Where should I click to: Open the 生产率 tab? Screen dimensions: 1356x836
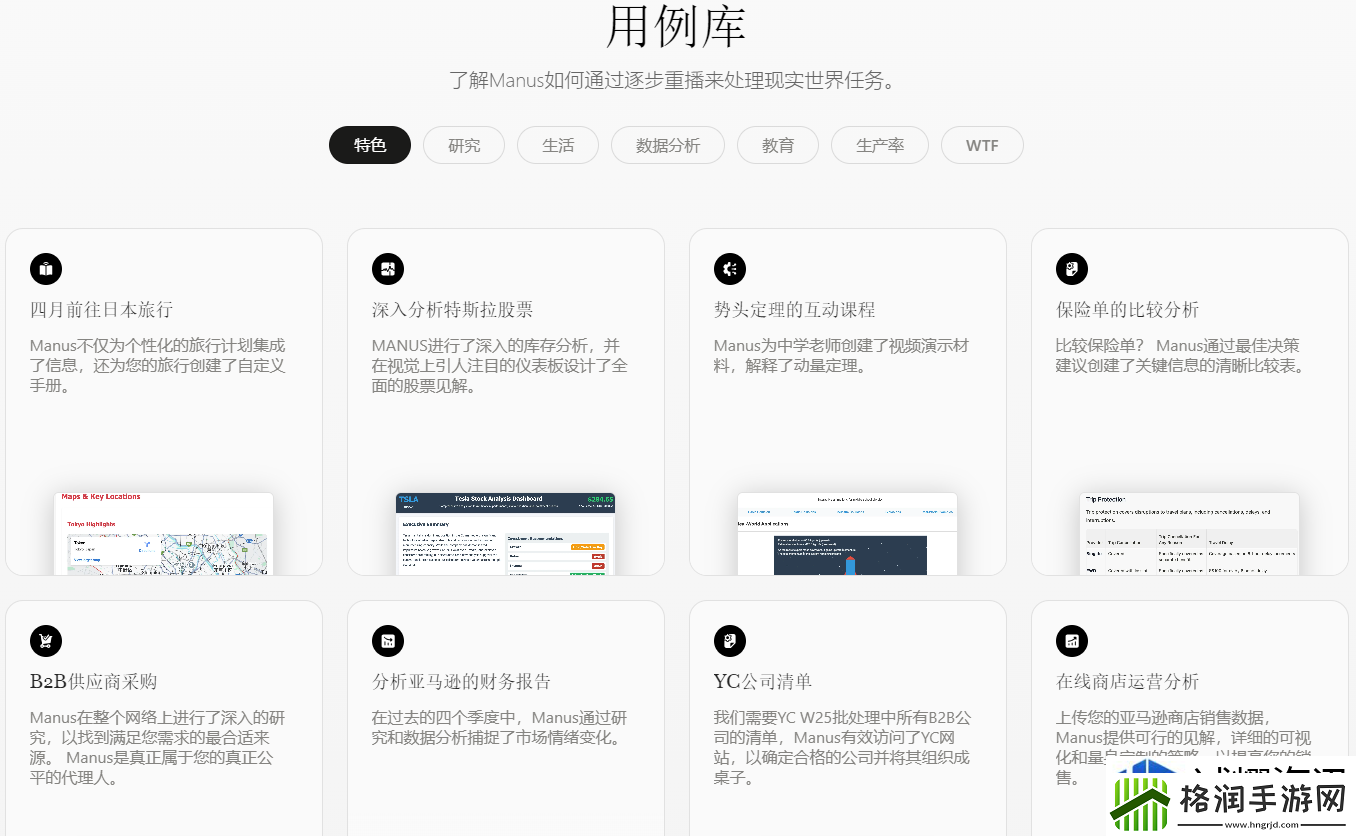point(880,145)
